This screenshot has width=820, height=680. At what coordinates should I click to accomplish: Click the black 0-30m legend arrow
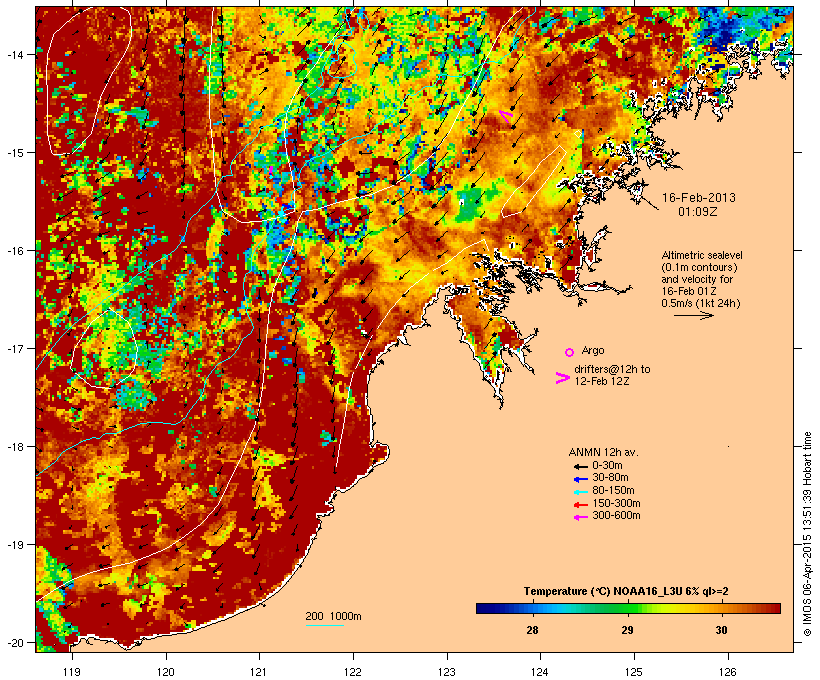[x=580, y=466]
